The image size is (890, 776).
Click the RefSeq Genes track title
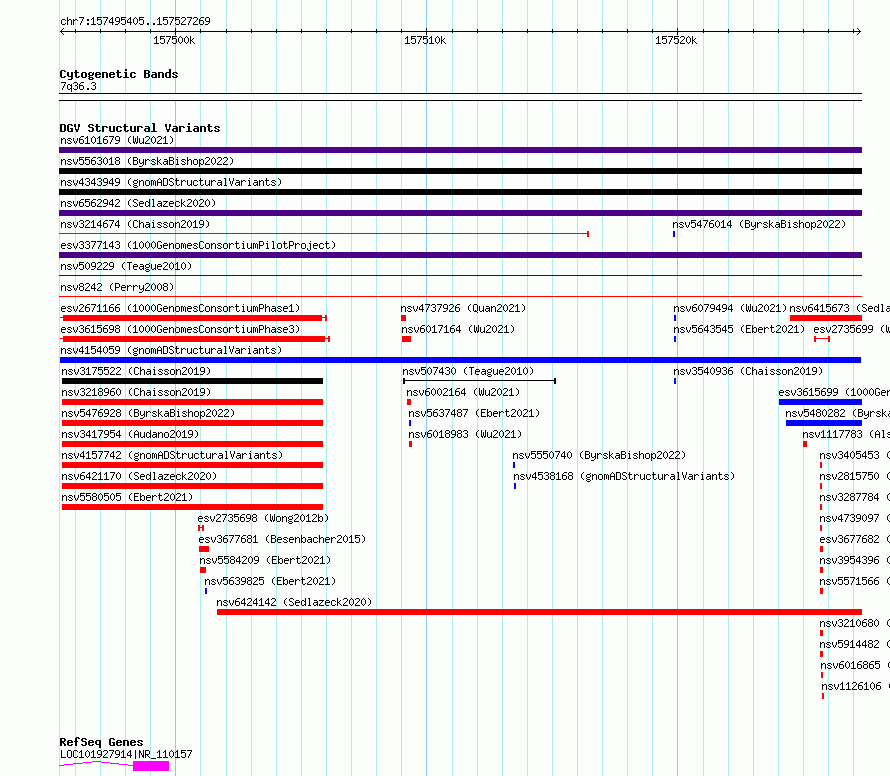pyautogui.click(x=101, y=743)
